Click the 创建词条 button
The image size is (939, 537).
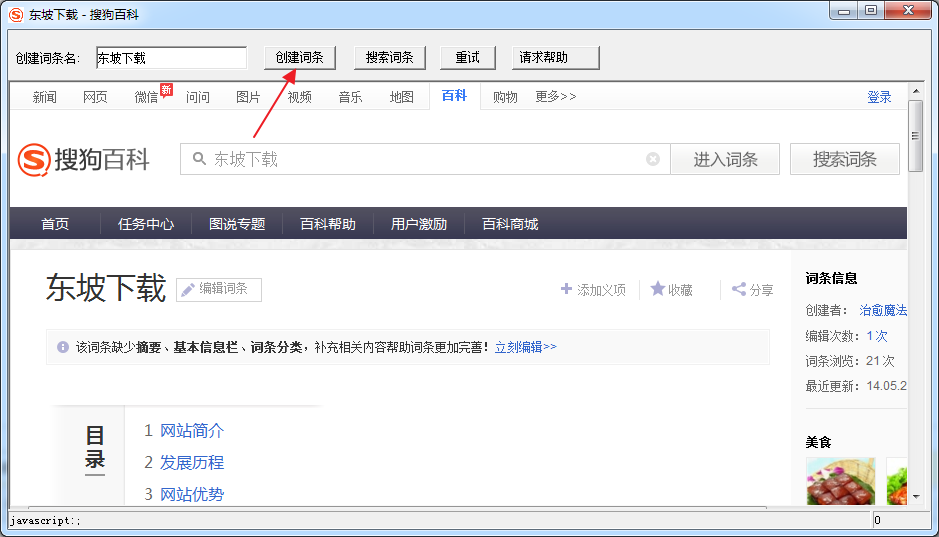click(300, 57)
